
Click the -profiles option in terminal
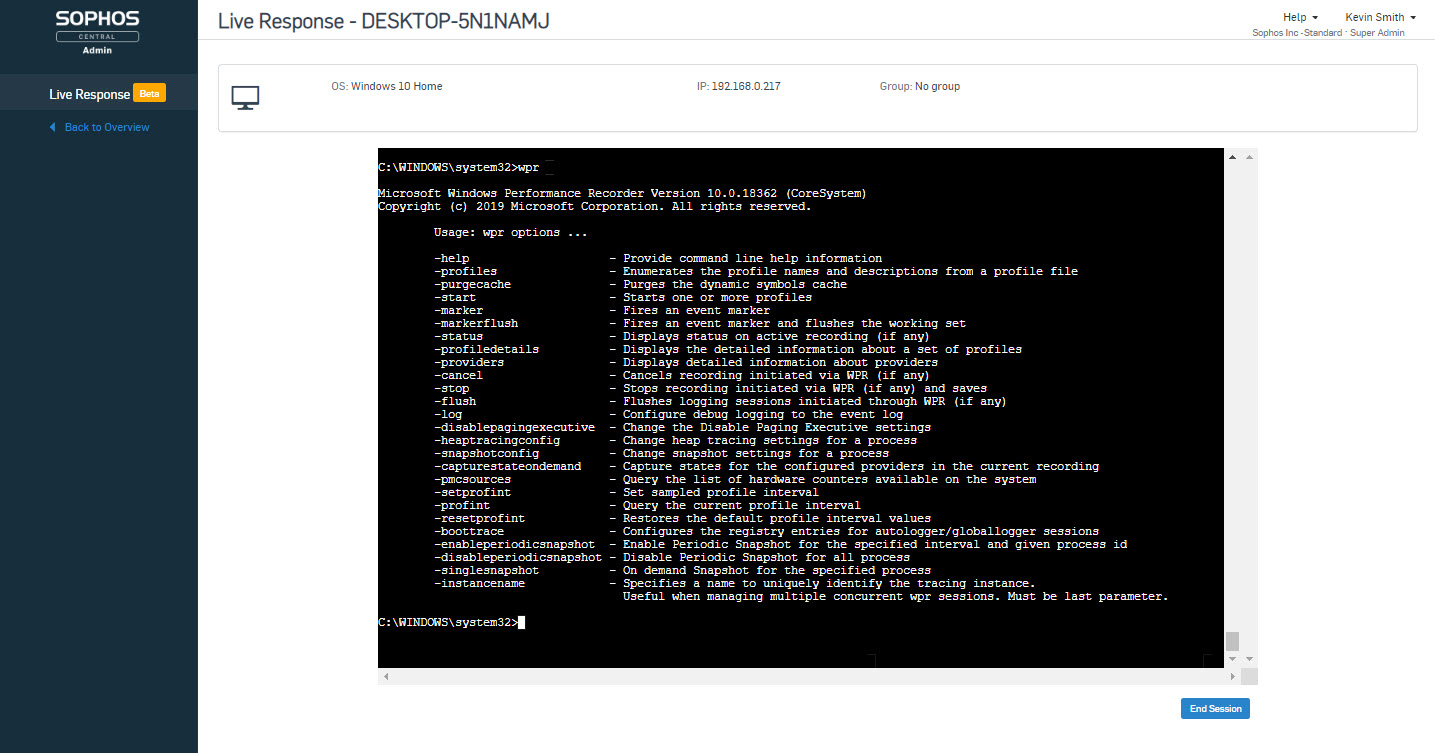[465, 271]
